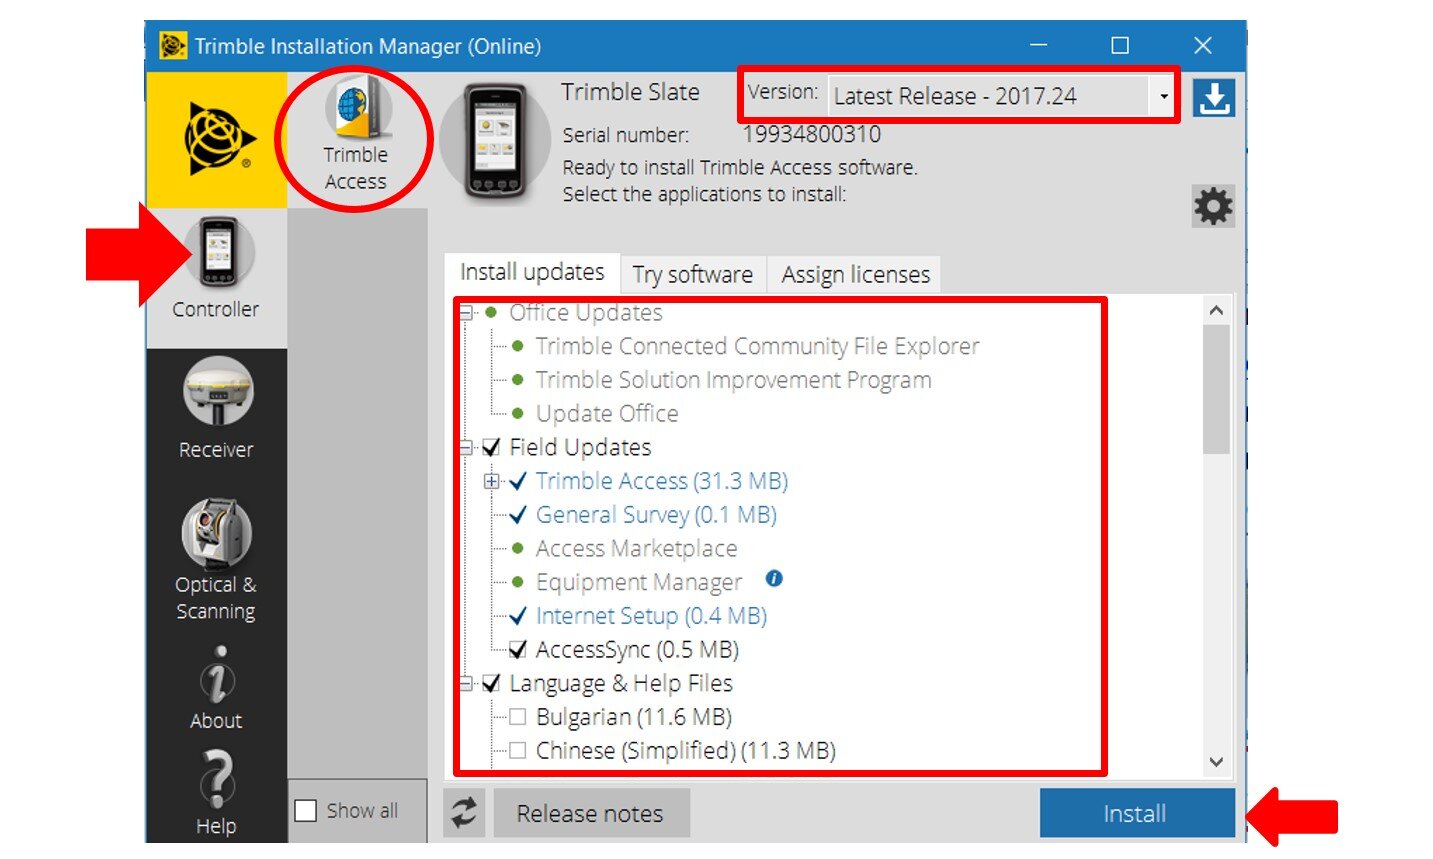Toggle the Internet Setup checkmark
The height and width of the screenshot is (859, 1433).
[x=518, y=616]
